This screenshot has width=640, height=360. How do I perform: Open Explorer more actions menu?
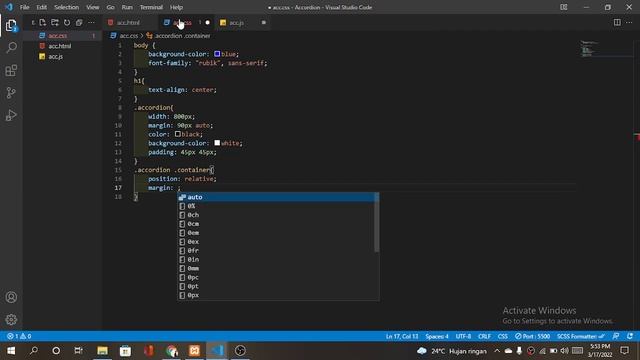91,22
